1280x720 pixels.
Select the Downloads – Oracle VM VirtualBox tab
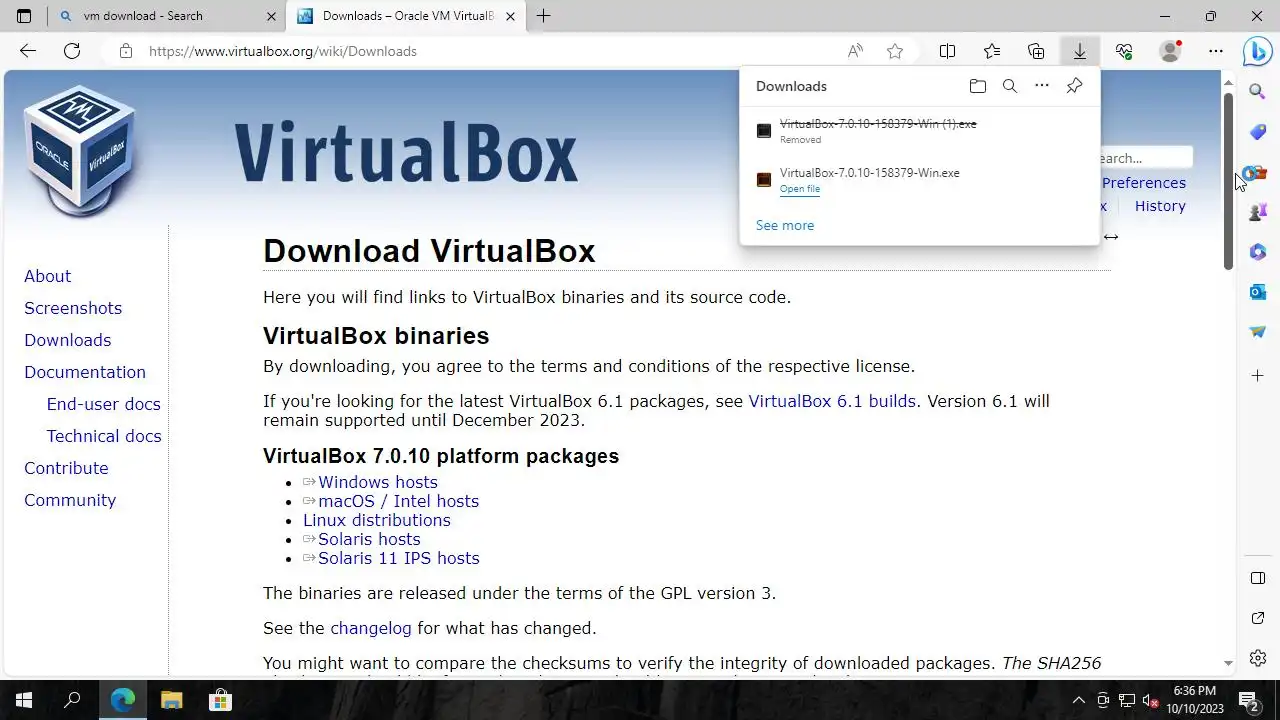(408, 16)
